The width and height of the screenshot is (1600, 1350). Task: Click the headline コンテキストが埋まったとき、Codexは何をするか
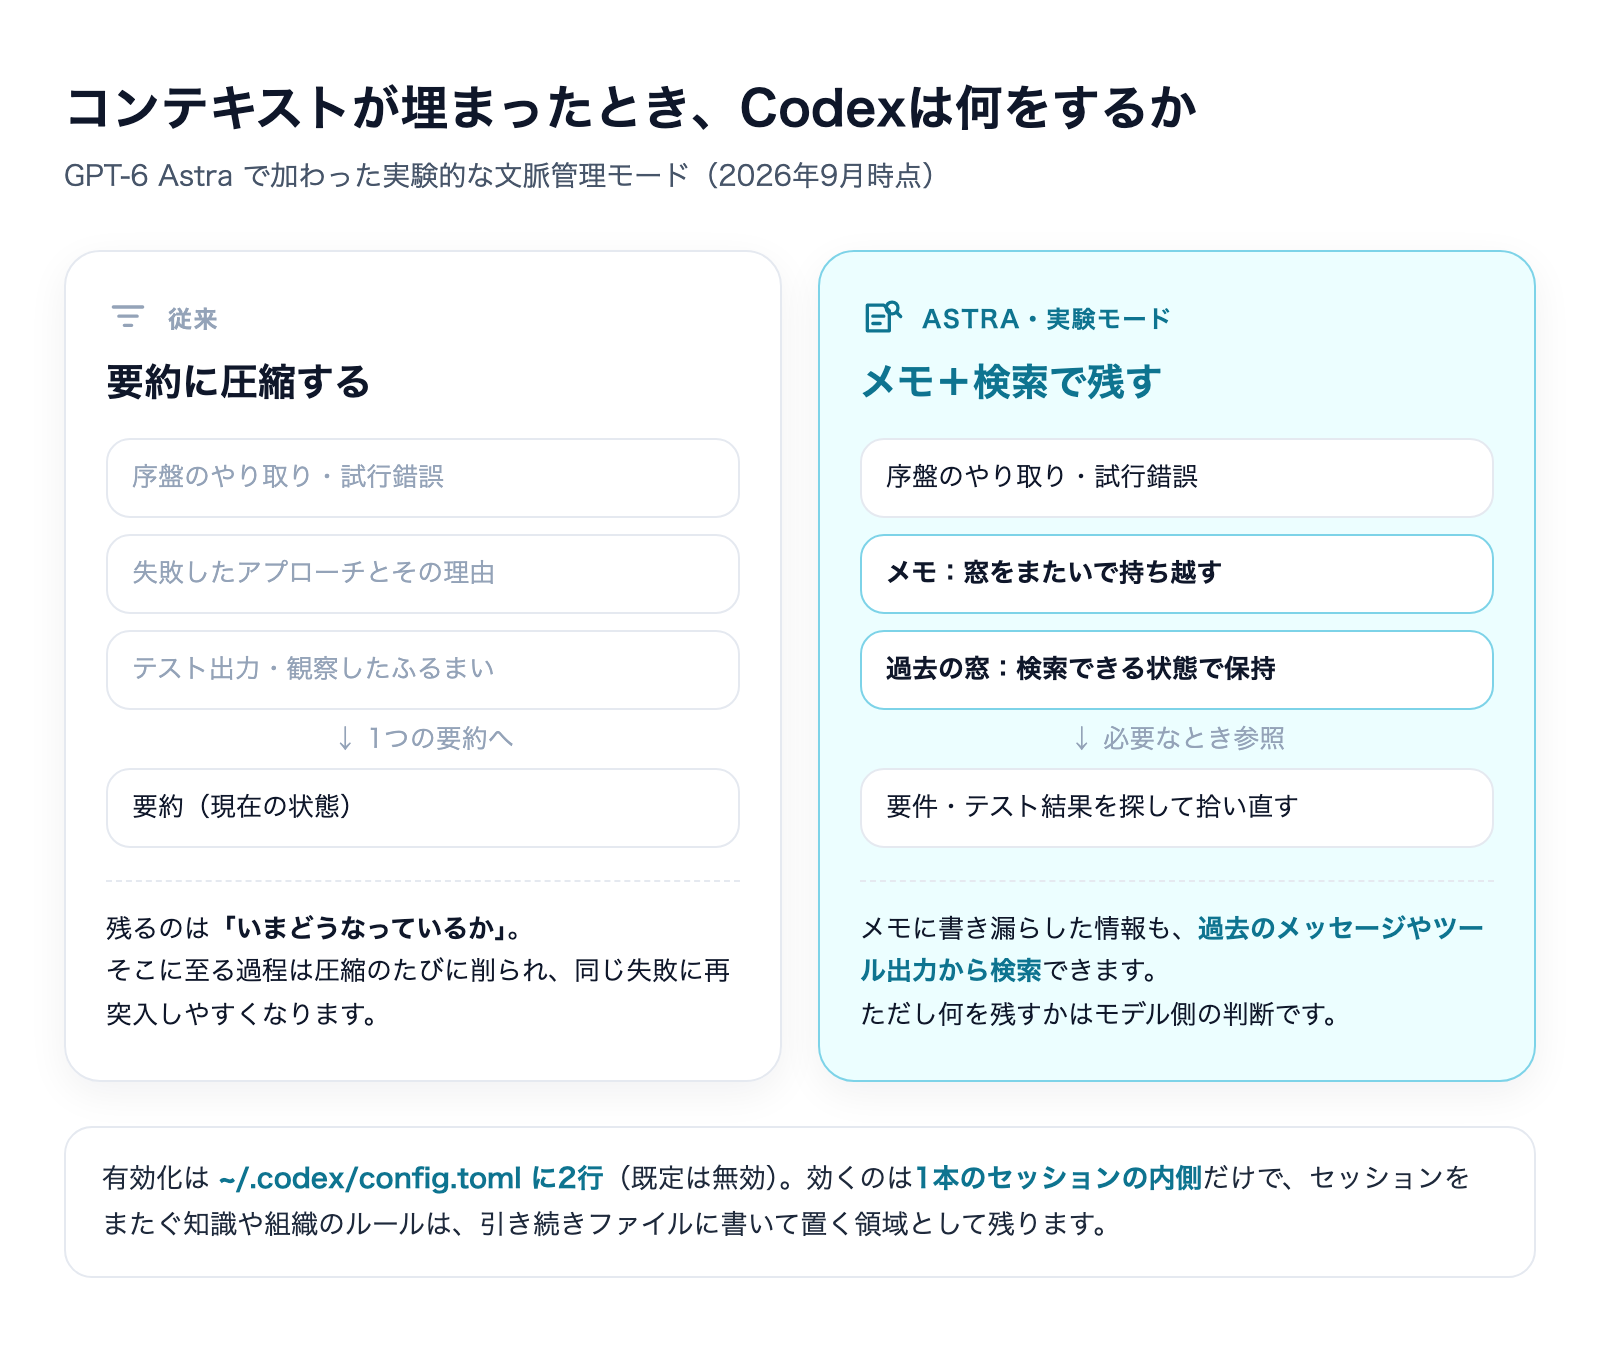(x=631, y=108)
